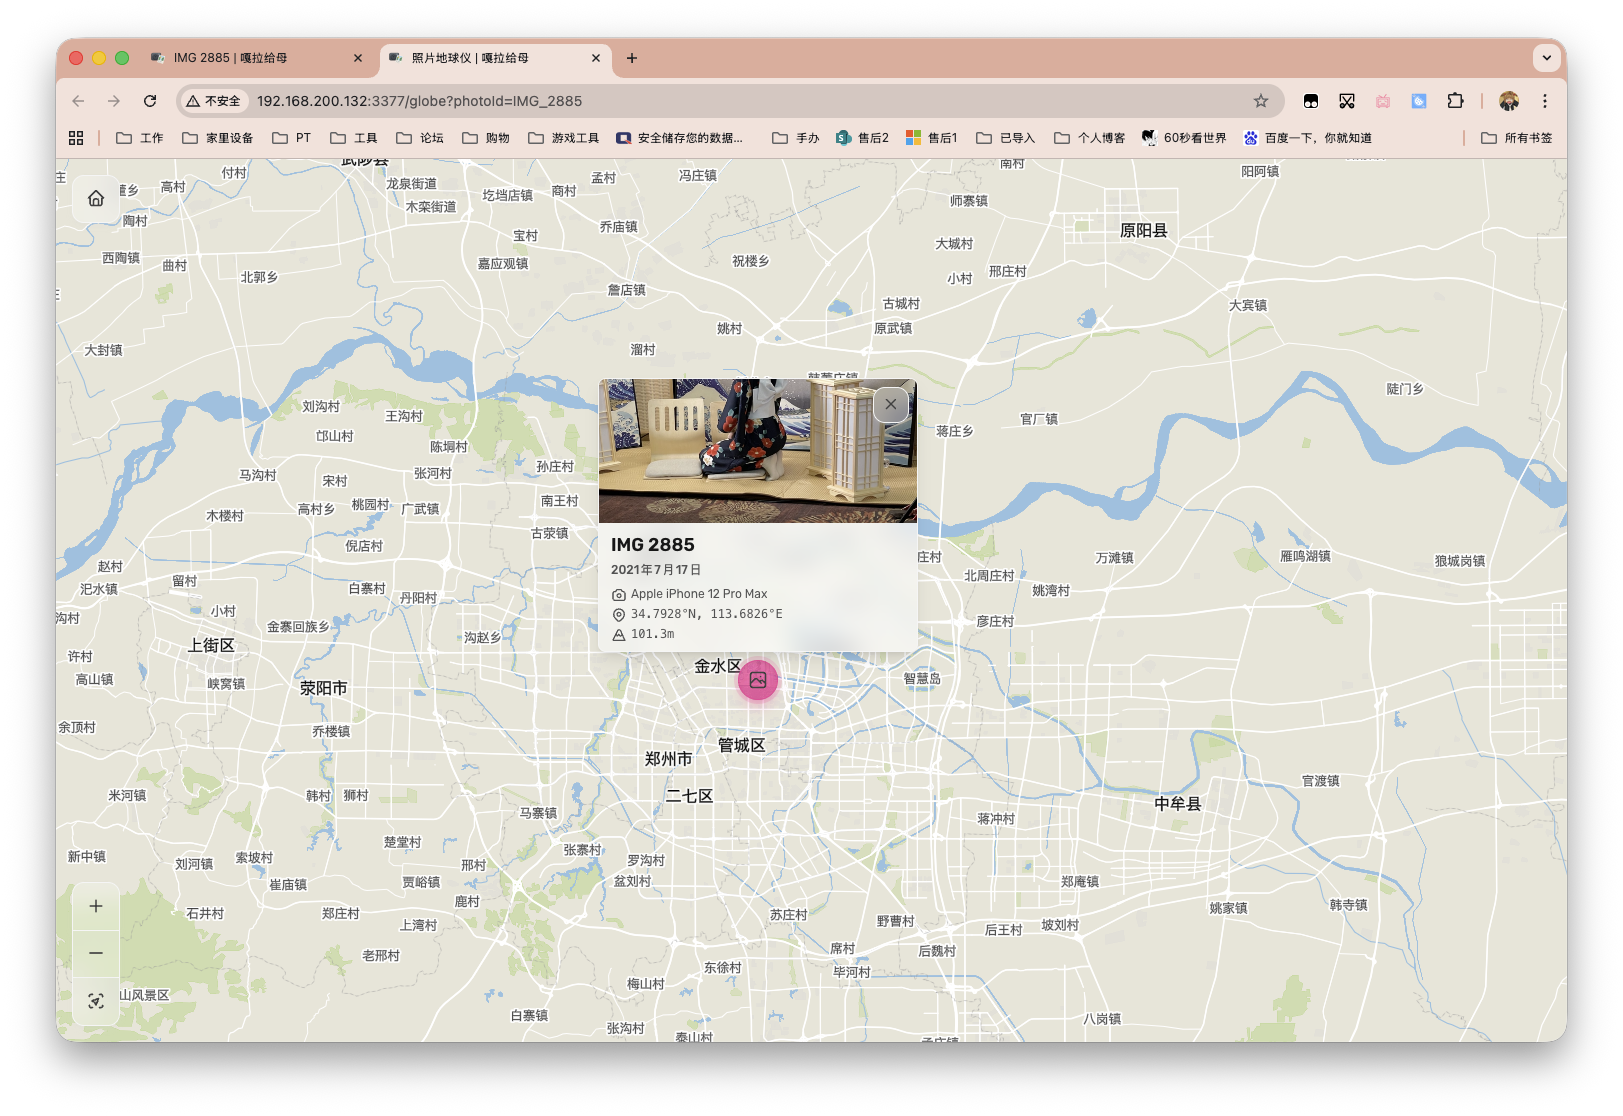Expand the tab search dropdown arrow
Viewport: 1623px width, 1116px height.
click(x=1546, y=58)
